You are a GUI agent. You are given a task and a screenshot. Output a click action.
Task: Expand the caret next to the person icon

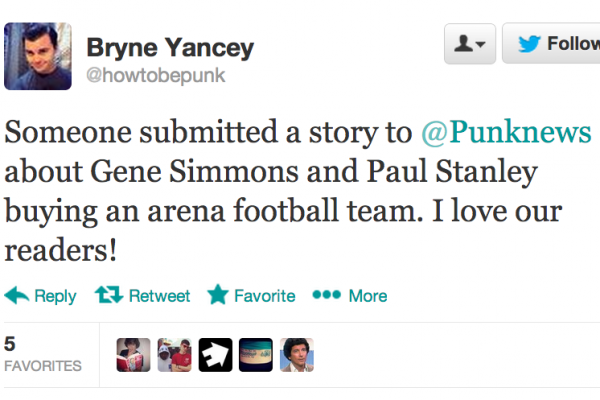coord(481,45)
